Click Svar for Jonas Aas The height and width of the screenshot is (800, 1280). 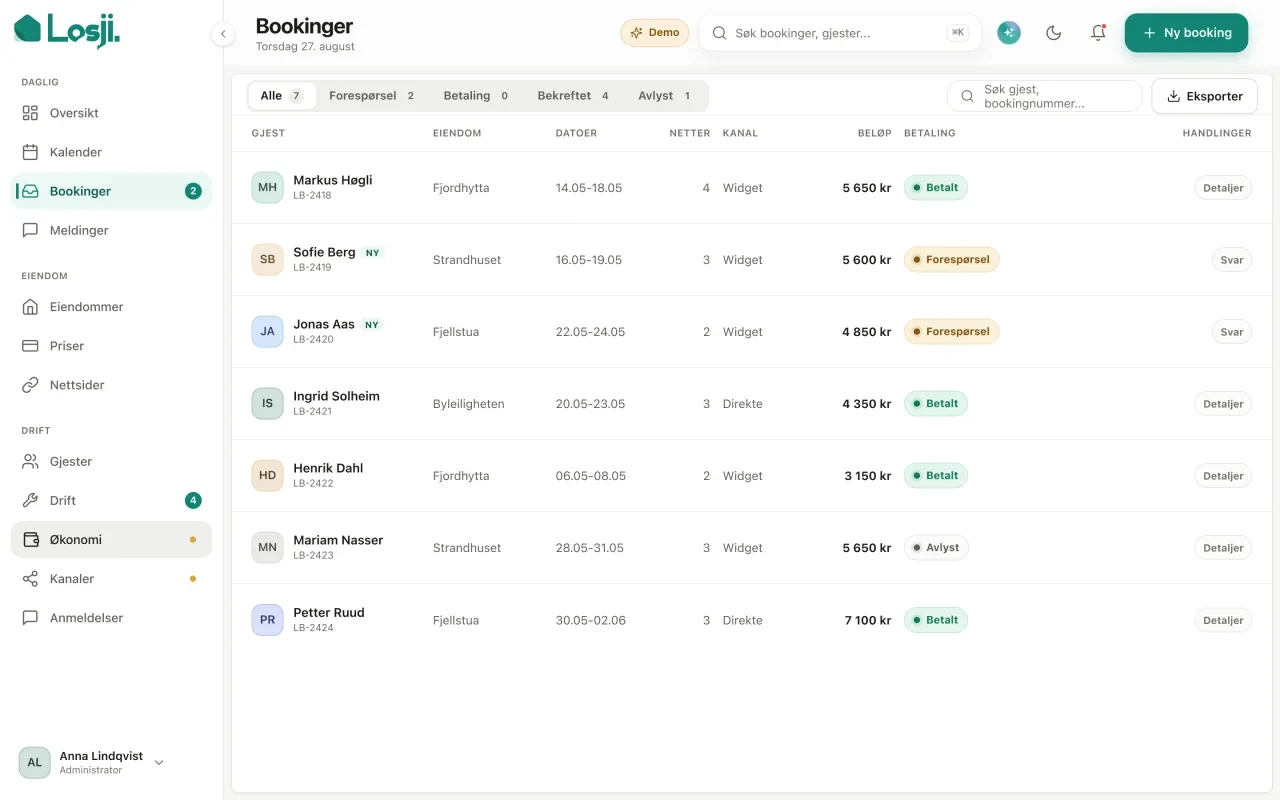point(1232,332)
